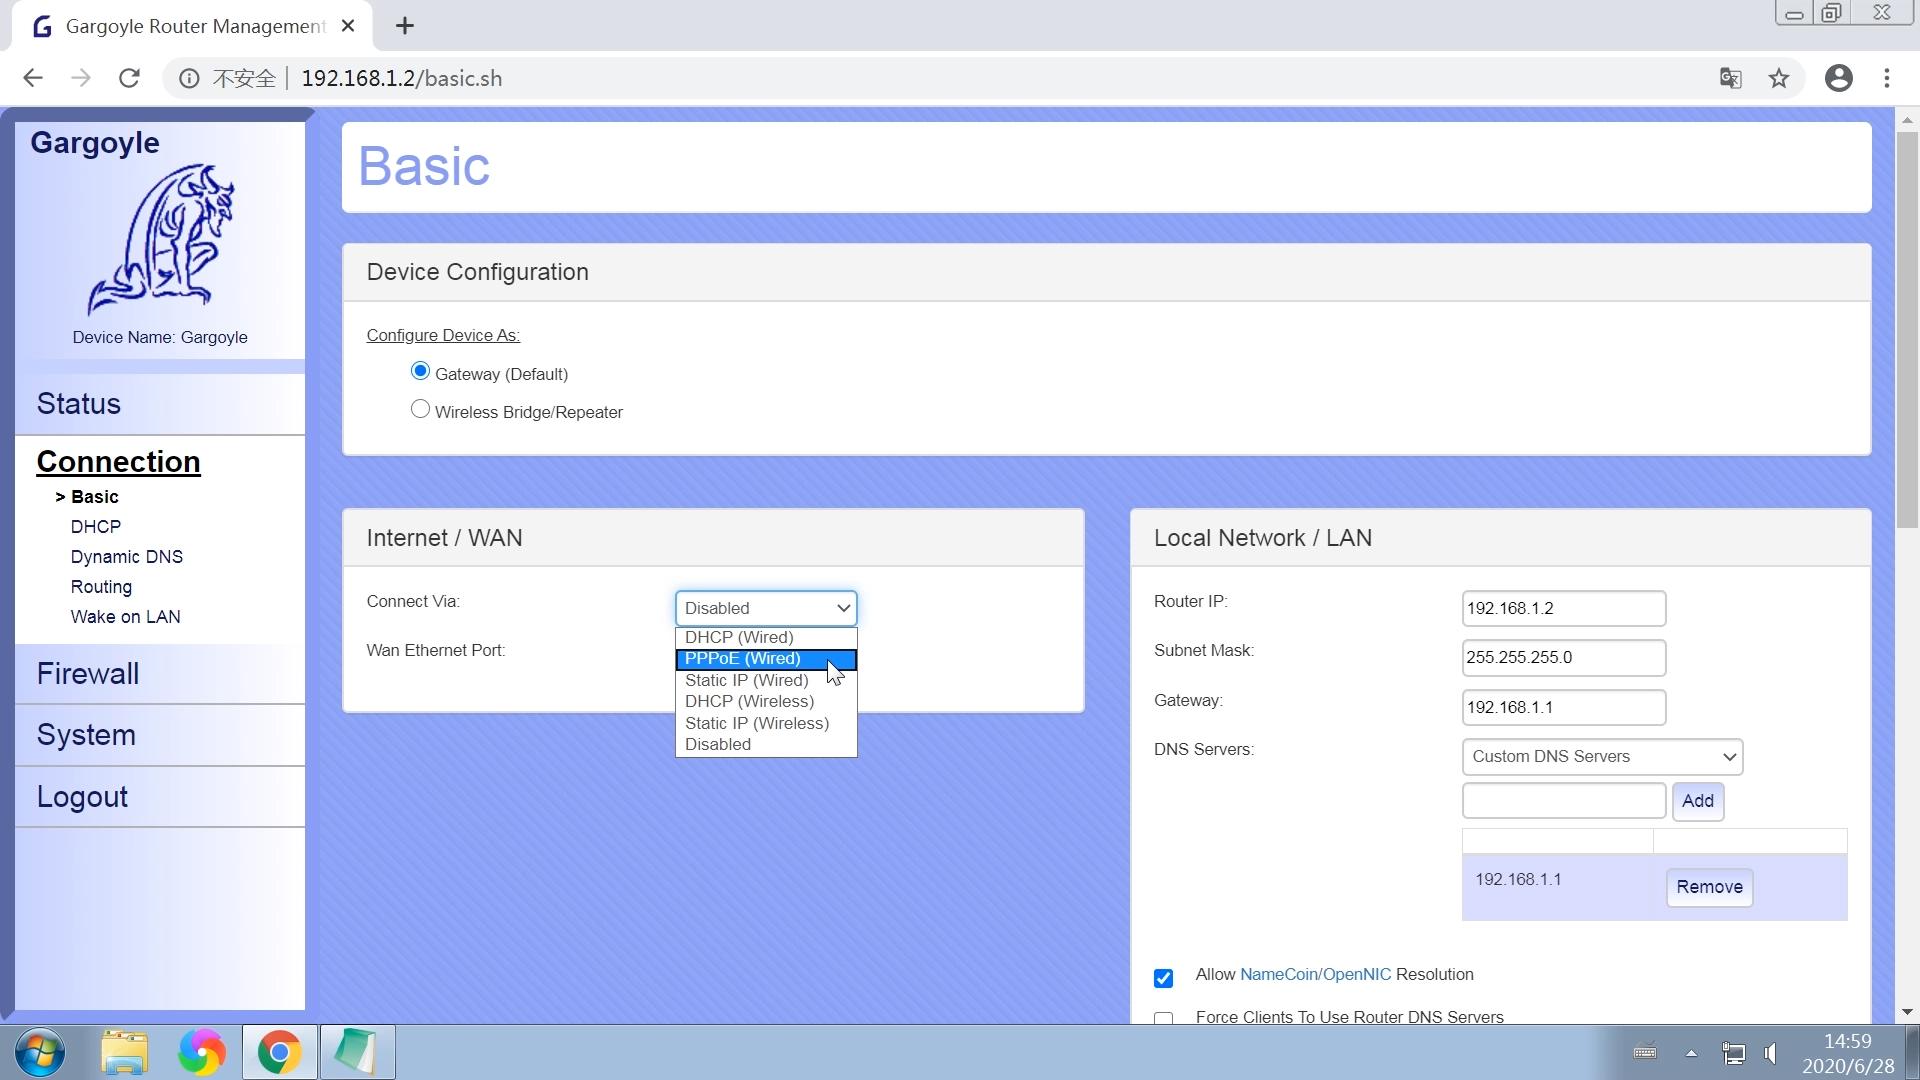Screen dimensions: 1920x1080
Task: Select the Static IP (Wireless) option in the list
Action: tap(756, 723)
